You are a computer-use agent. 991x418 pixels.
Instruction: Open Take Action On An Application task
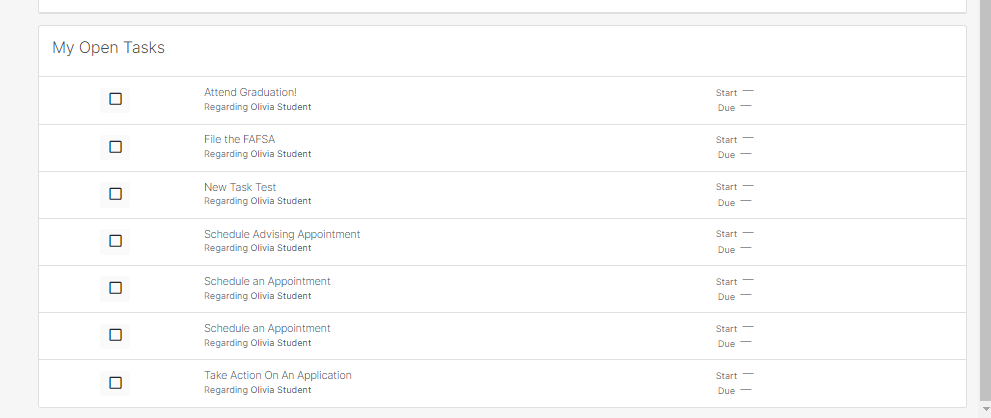277,376
